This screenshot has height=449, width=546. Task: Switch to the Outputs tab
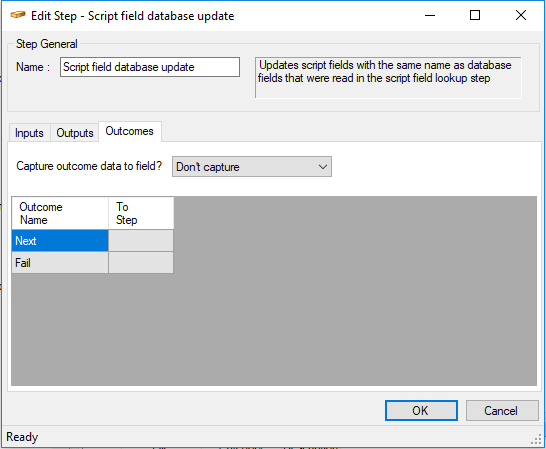[x=75, y=133]
